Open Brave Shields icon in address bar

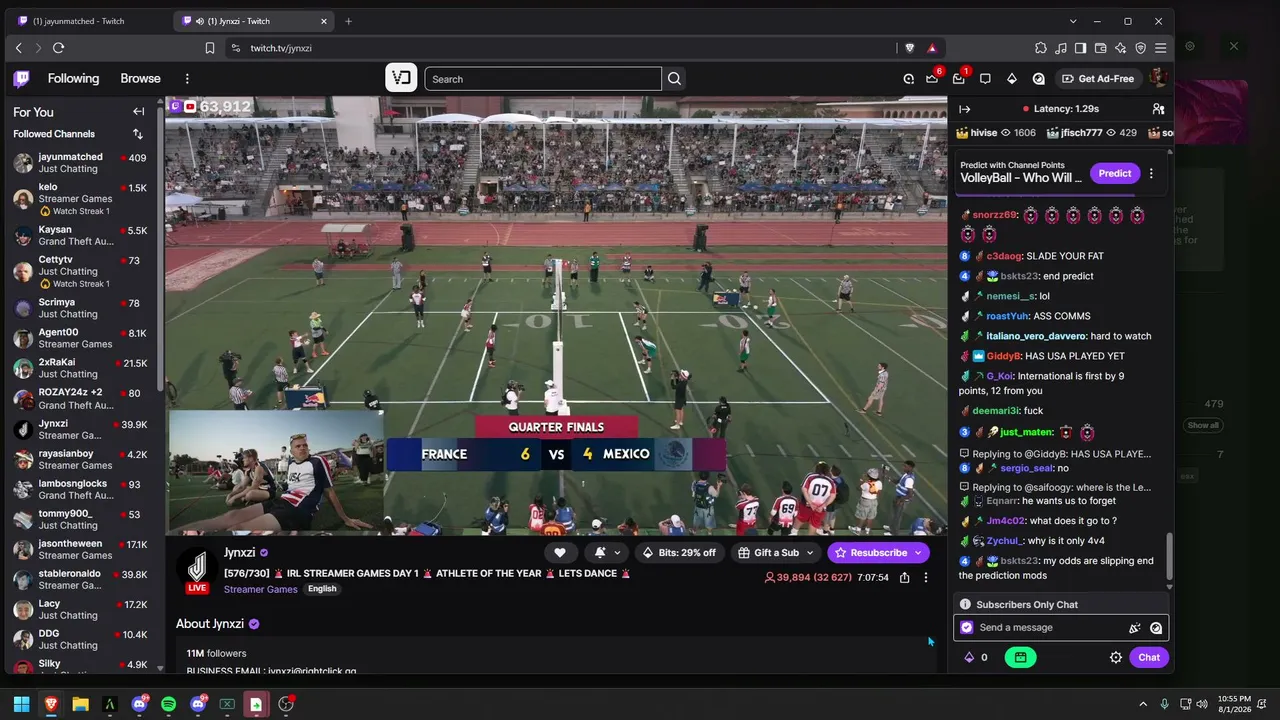(910, 48)
